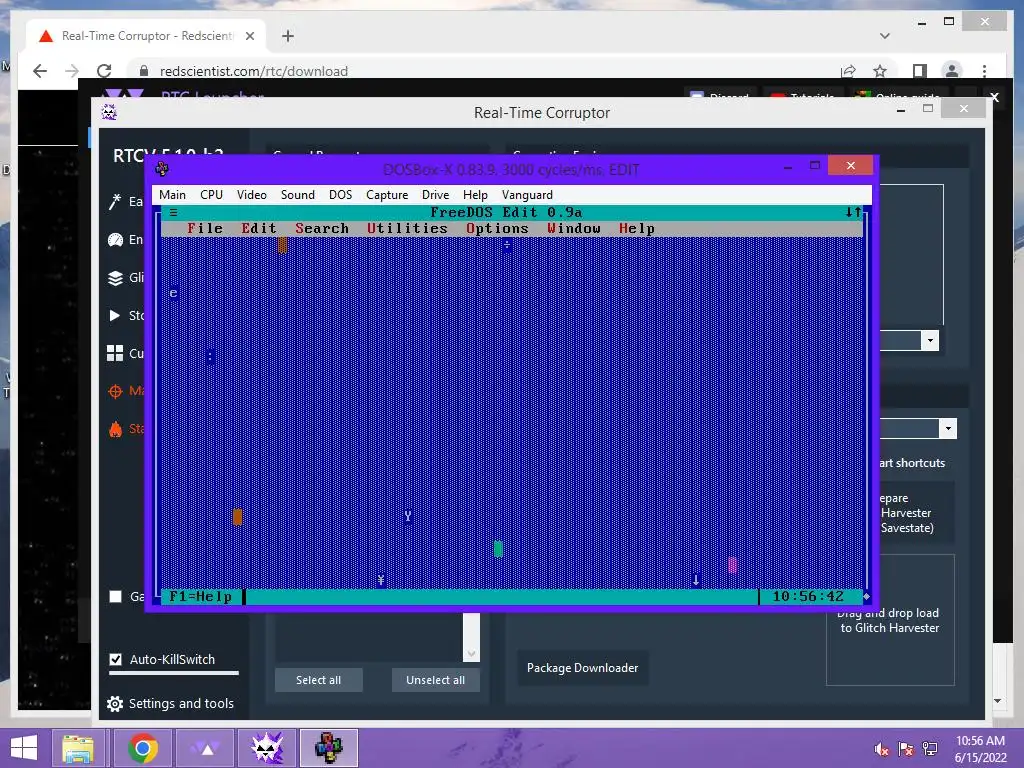The height and width of the screenshot is (768, 1024).
Task: Click the DOSBox-X title bar icon
Action: point(162,169)
